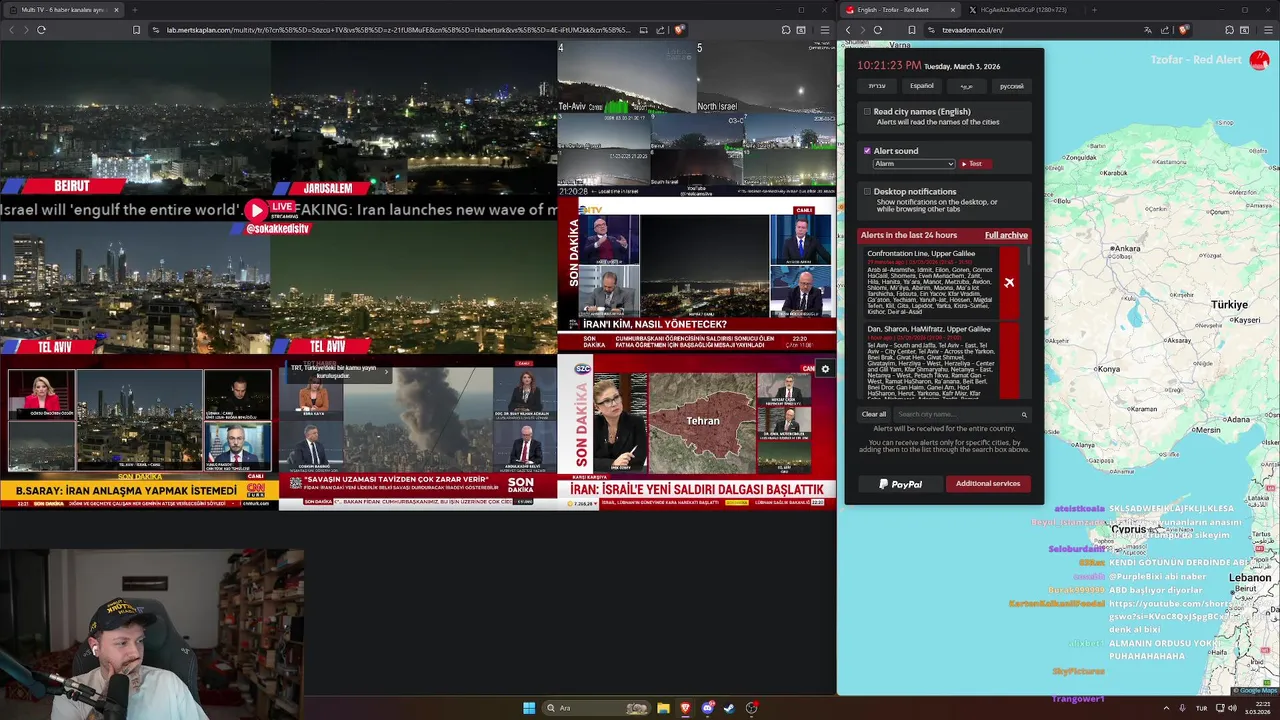Open the Tzofar browser hamburger menu
1280x720 pixels.
(1267, 30)
